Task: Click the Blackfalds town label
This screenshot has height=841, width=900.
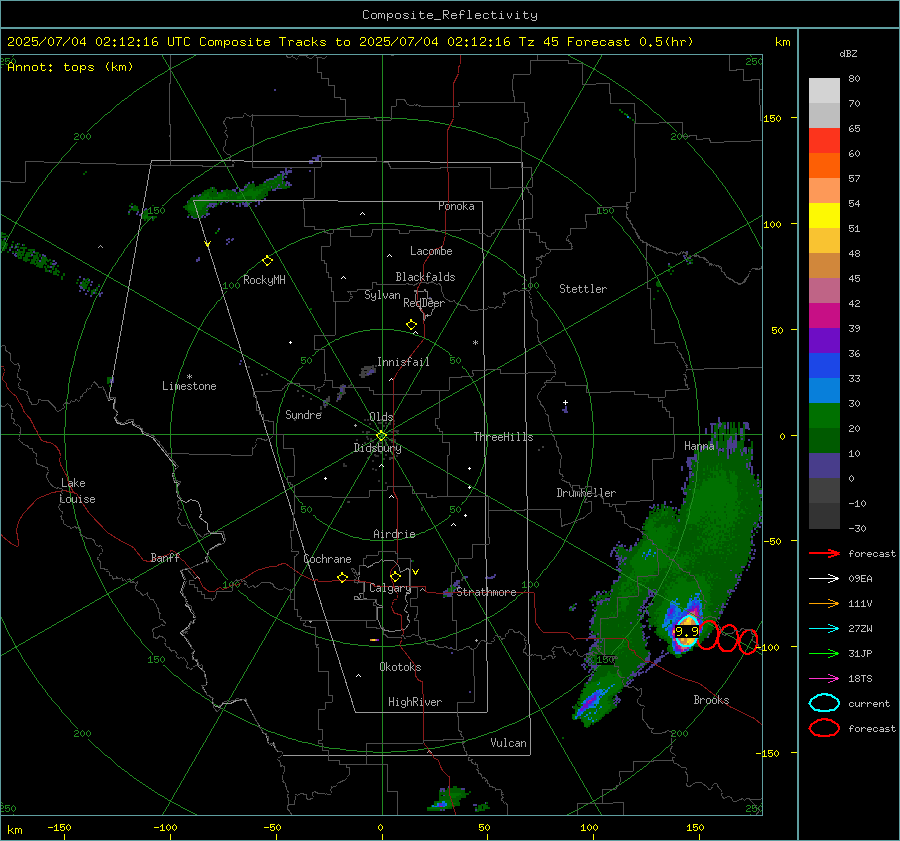Action: [425, 277]
